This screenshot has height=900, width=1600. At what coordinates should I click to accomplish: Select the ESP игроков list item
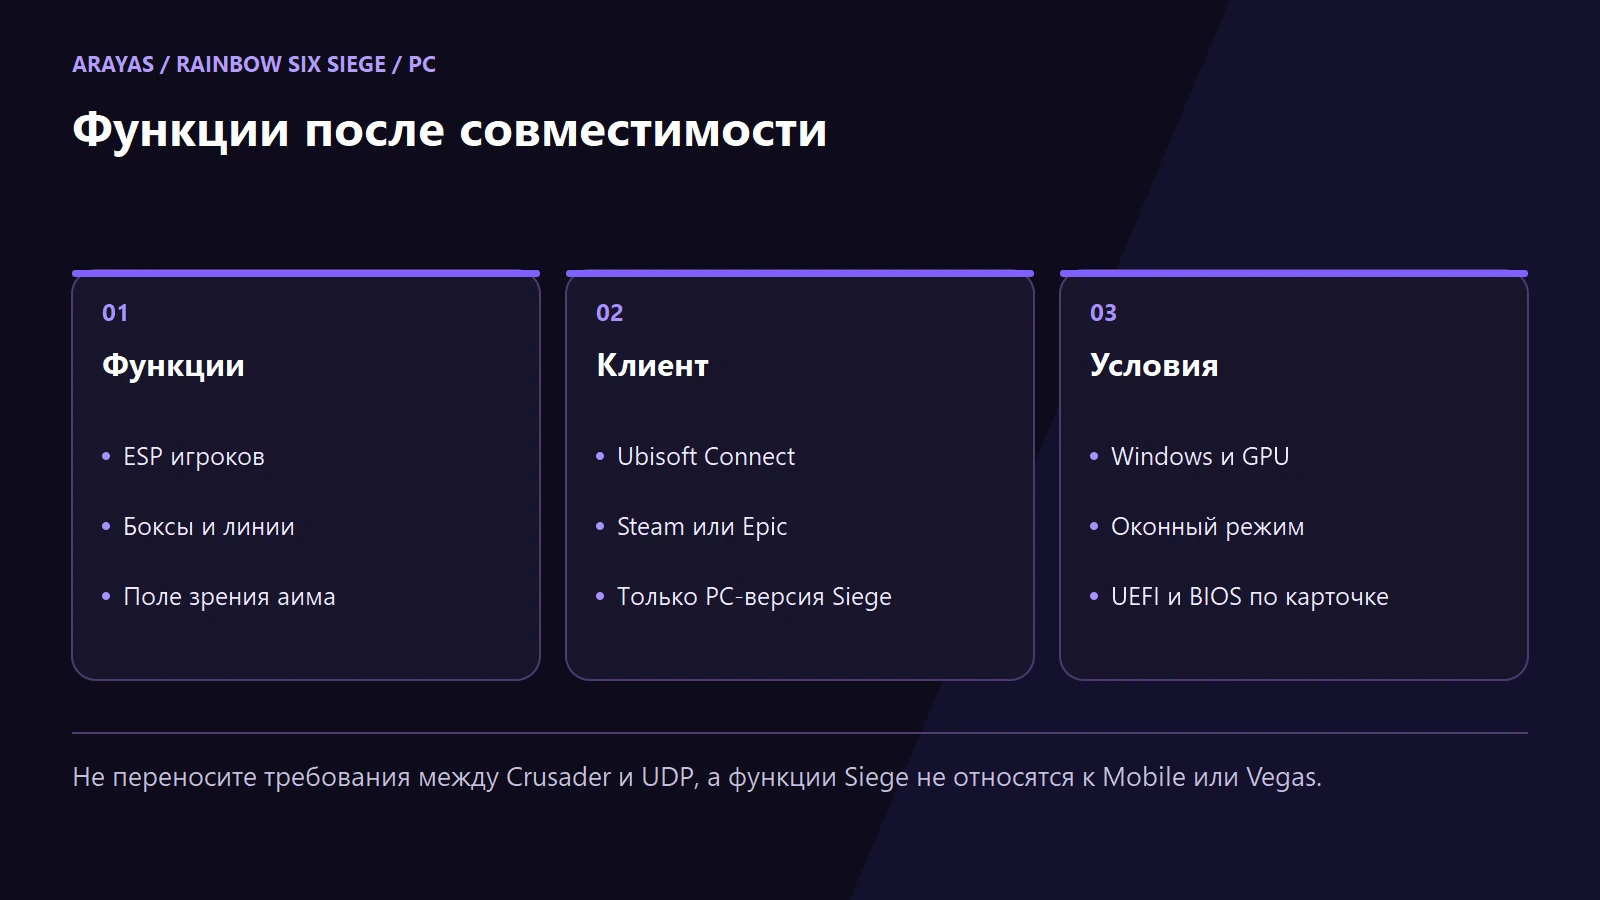point(194,457)
